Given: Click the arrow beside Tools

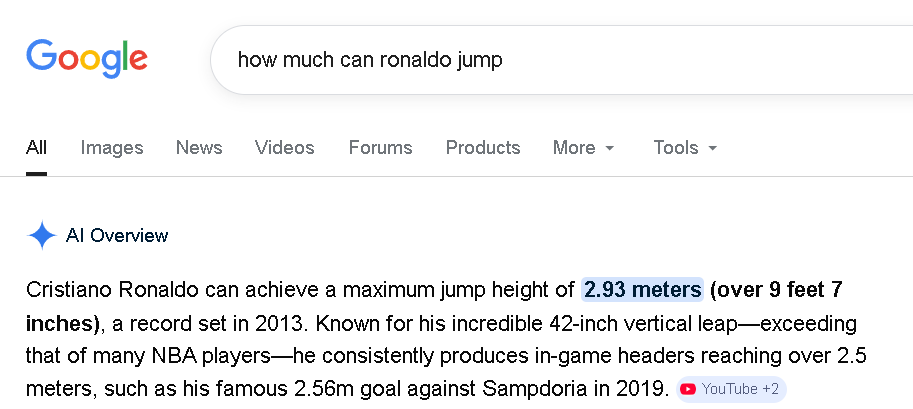Looking at the screenshot, I should pos(713,149).
